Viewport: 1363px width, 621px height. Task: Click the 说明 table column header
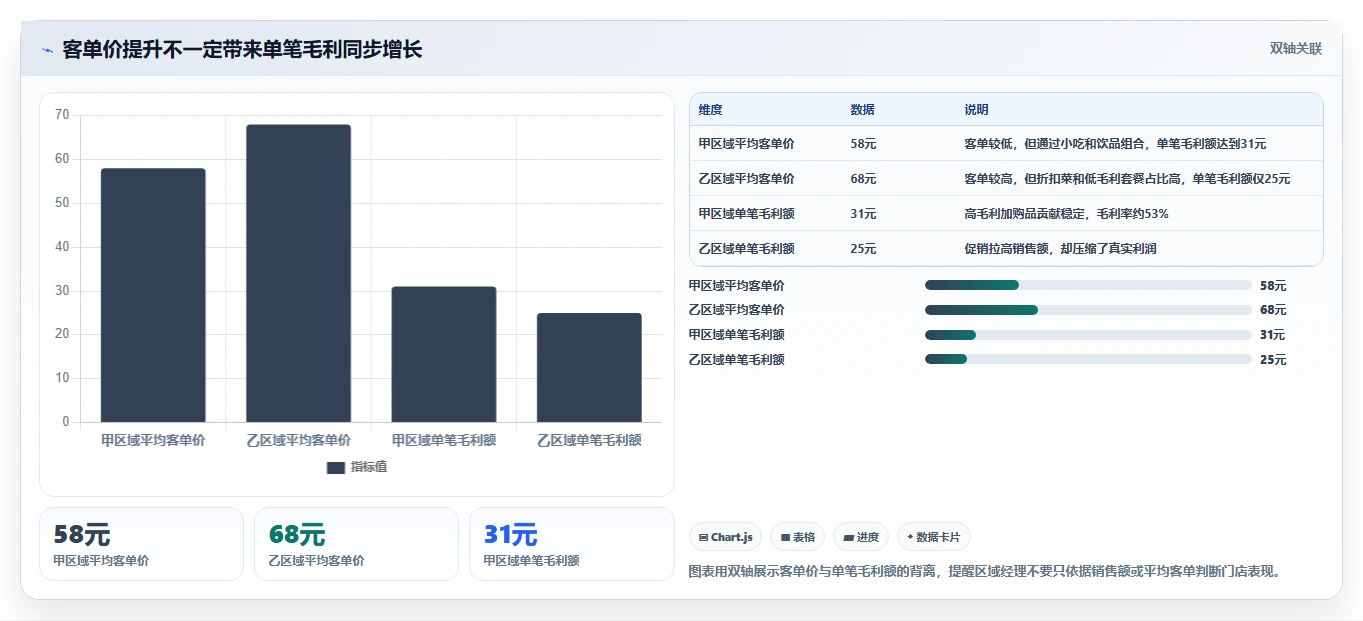(976, 110)
